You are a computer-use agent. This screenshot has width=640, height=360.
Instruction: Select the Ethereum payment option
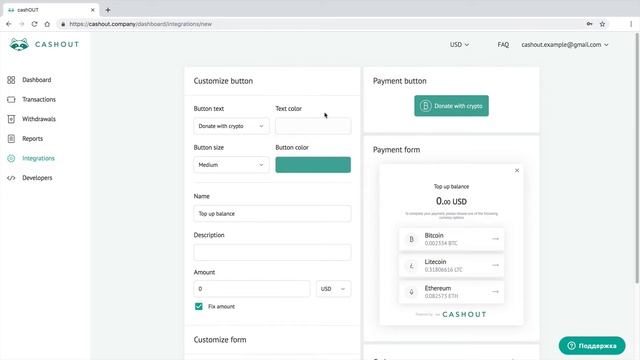tap(451, 292)
